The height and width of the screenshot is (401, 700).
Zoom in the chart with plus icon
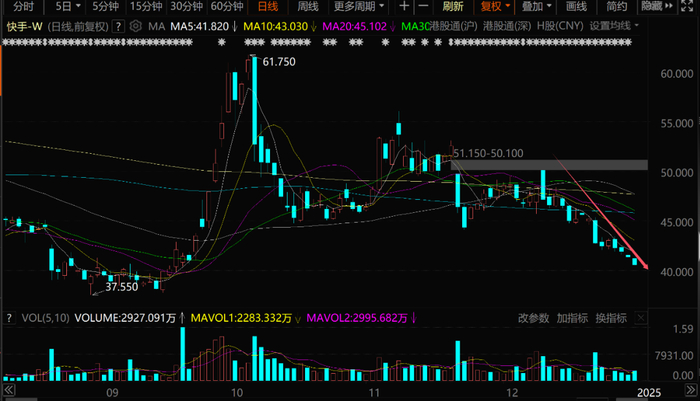click(404, 6)
